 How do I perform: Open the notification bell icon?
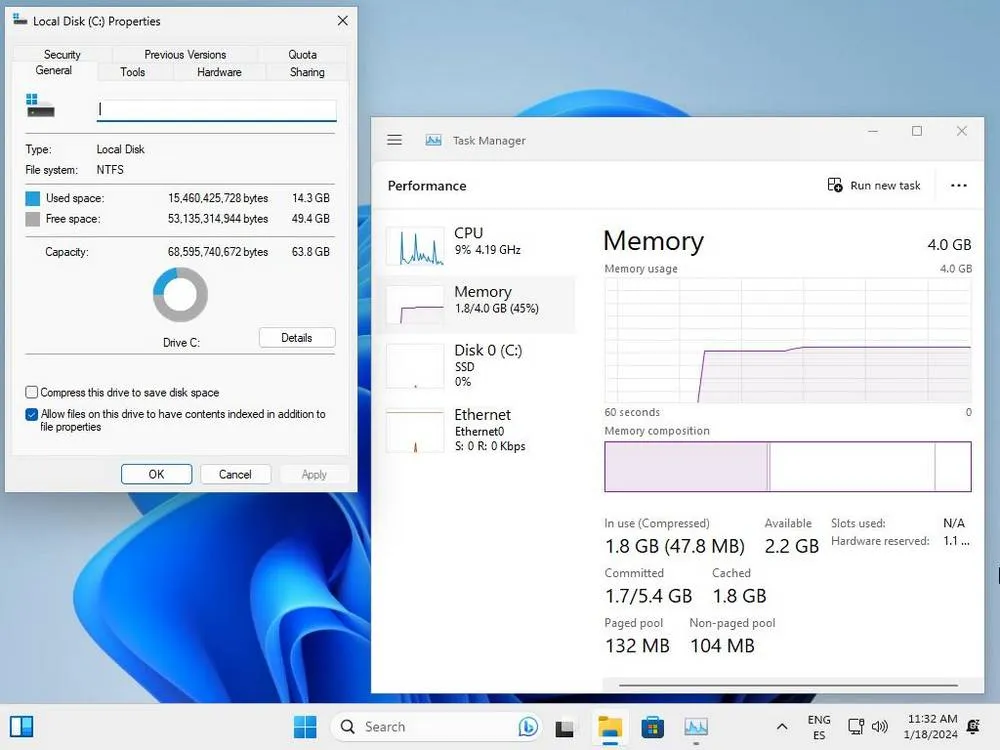973,726
